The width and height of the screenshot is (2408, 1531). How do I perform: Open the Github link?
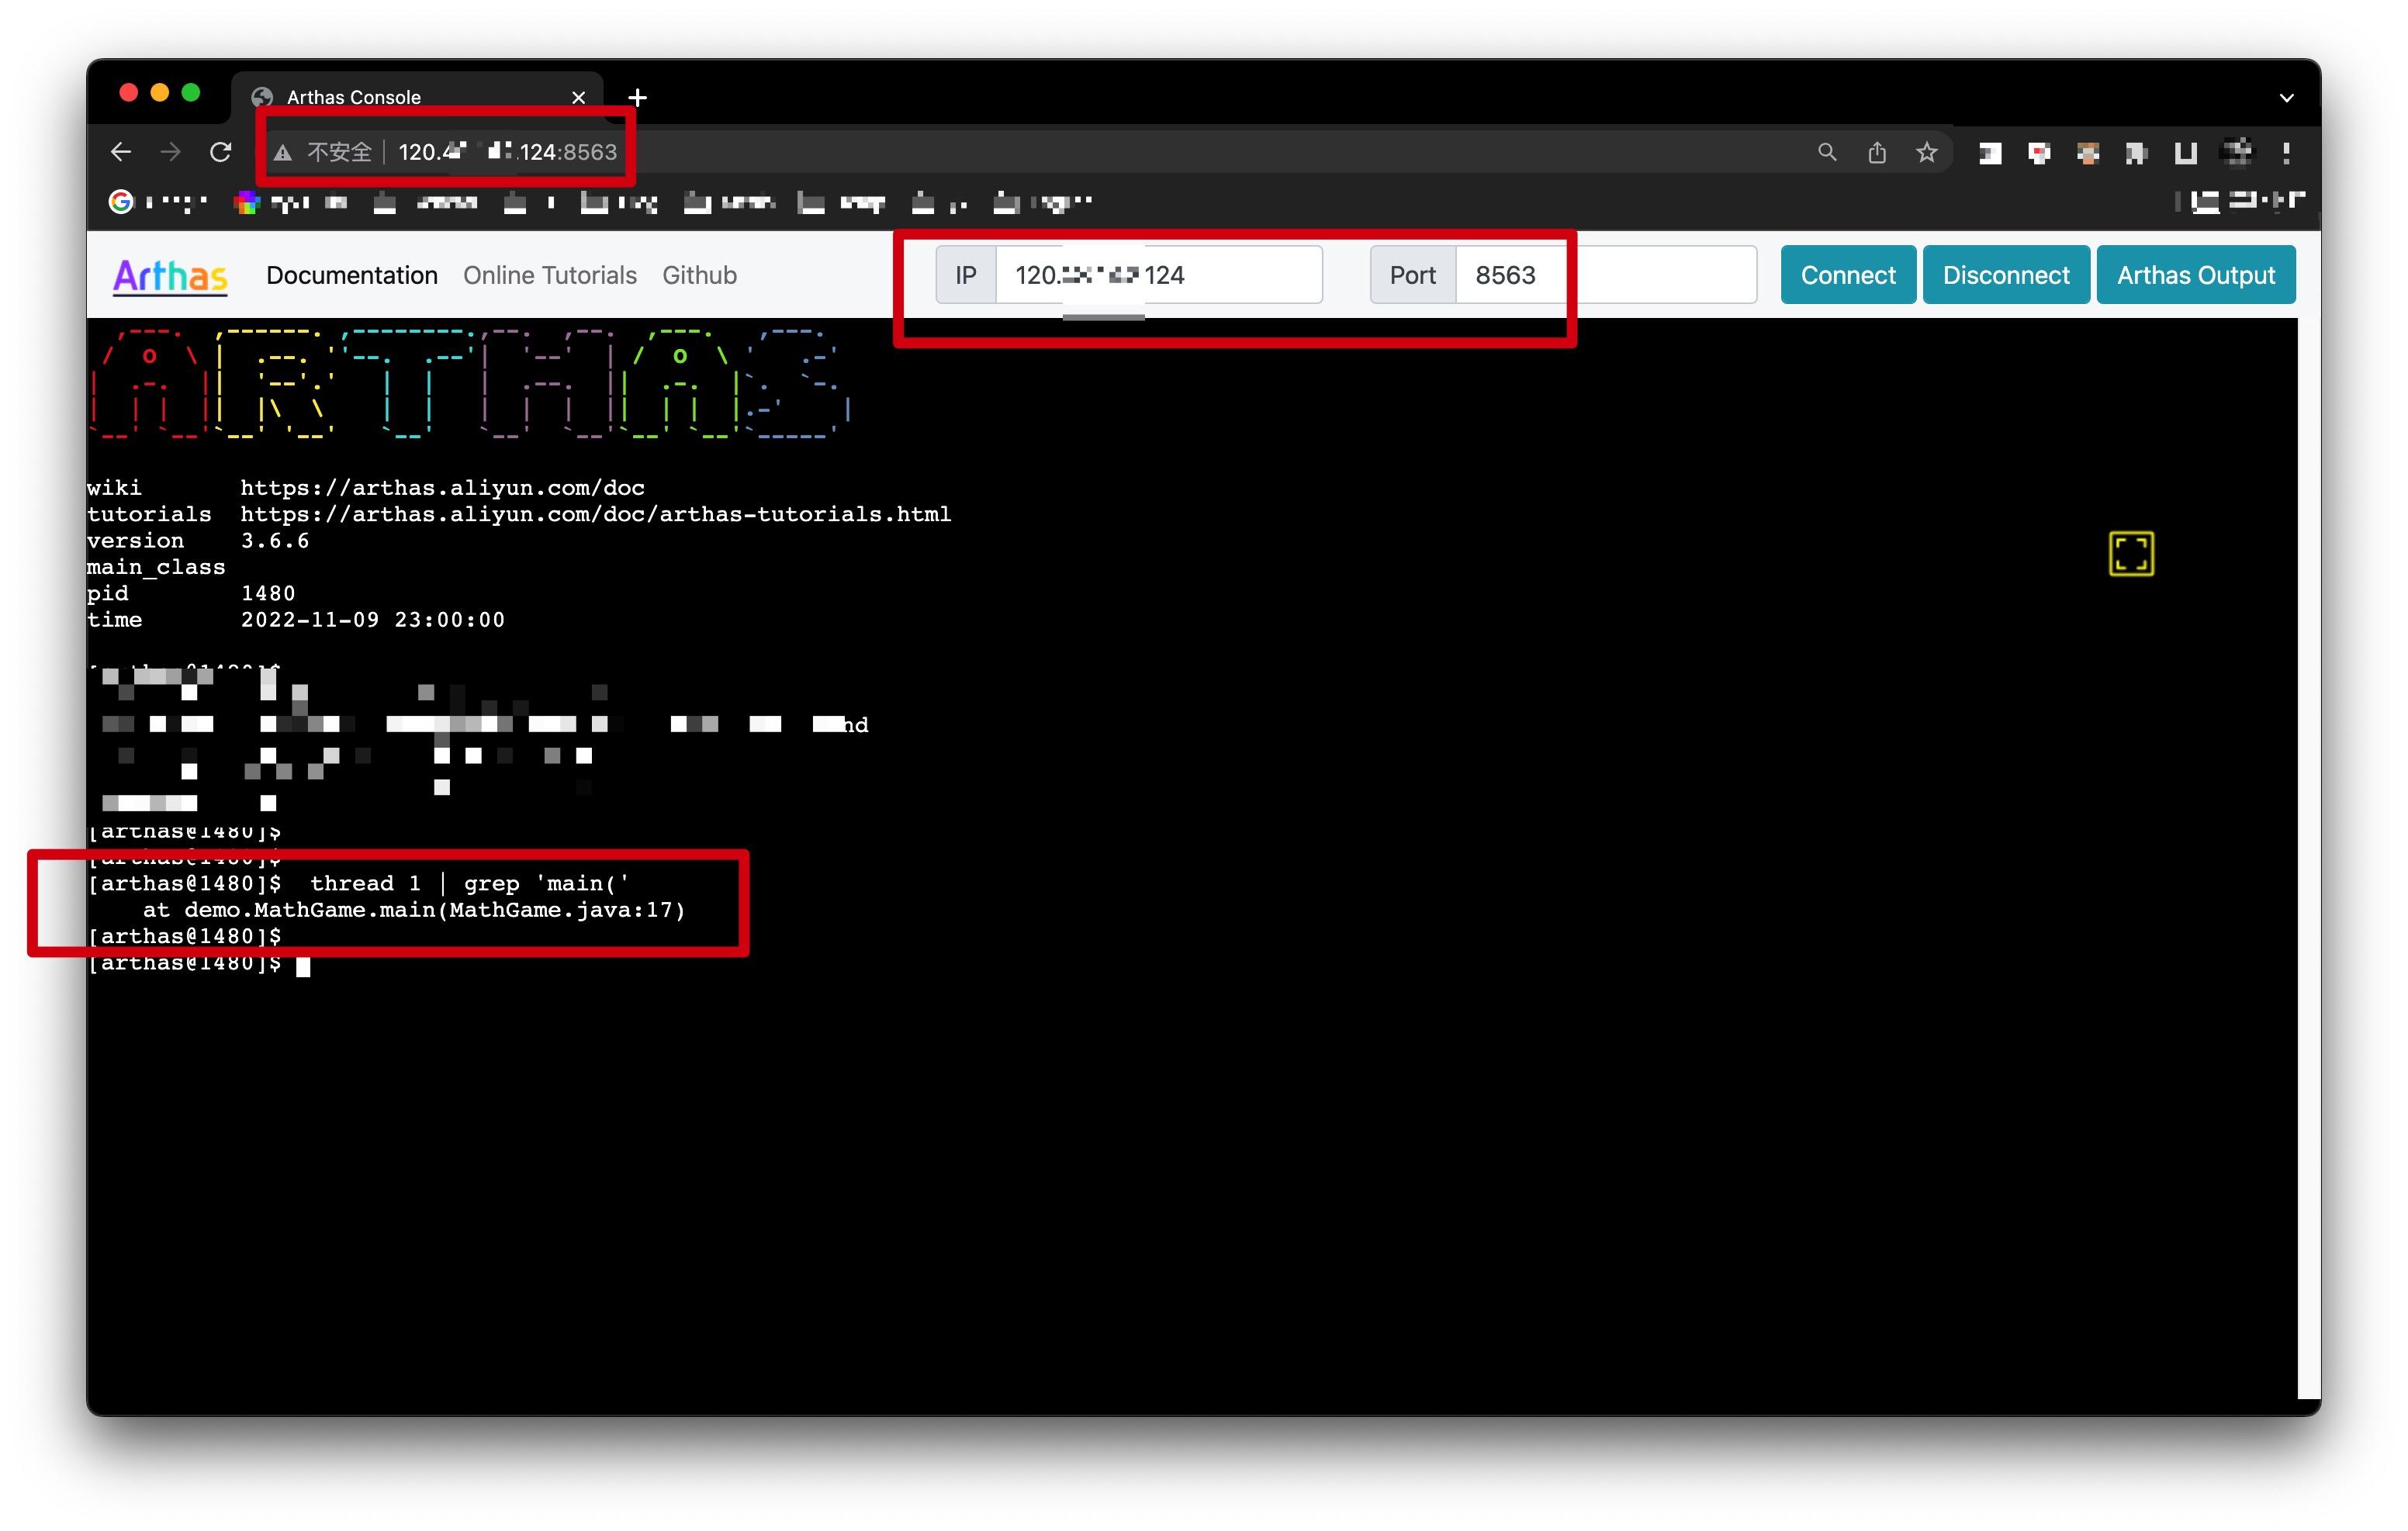point(699,275)
